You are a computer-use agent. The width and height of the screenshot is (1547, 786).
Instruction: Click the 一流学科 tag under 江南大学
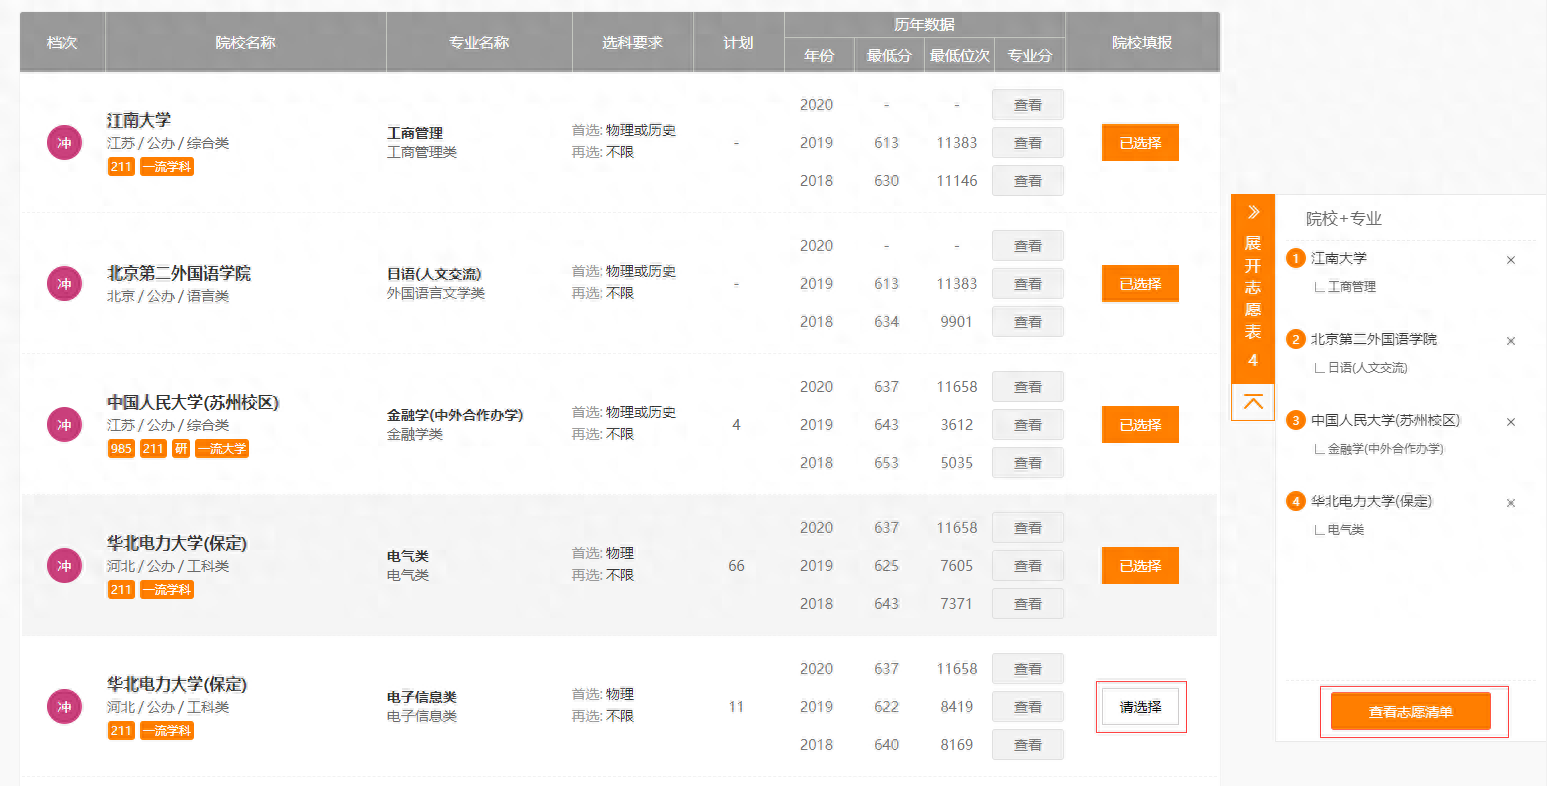167,167
